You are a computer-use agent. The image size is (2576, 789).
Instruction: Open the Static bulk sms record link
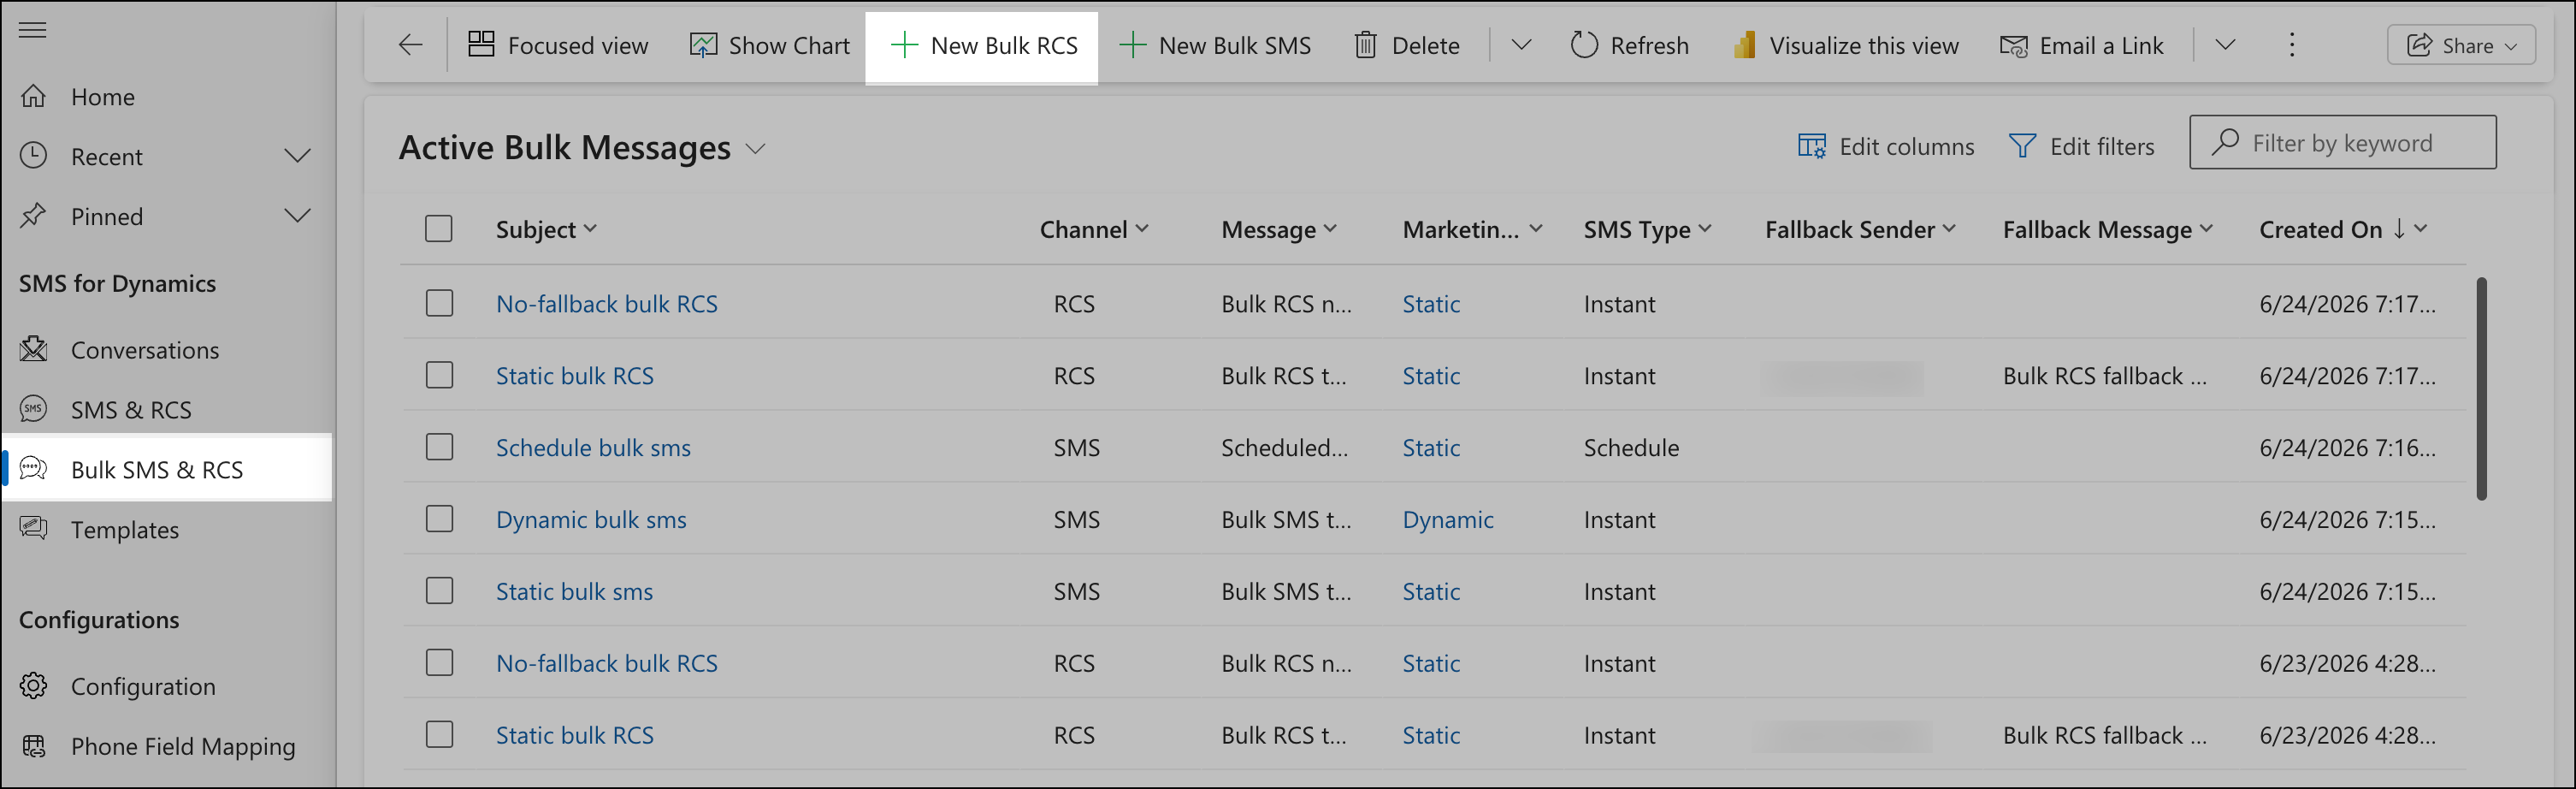coord(574,592)
